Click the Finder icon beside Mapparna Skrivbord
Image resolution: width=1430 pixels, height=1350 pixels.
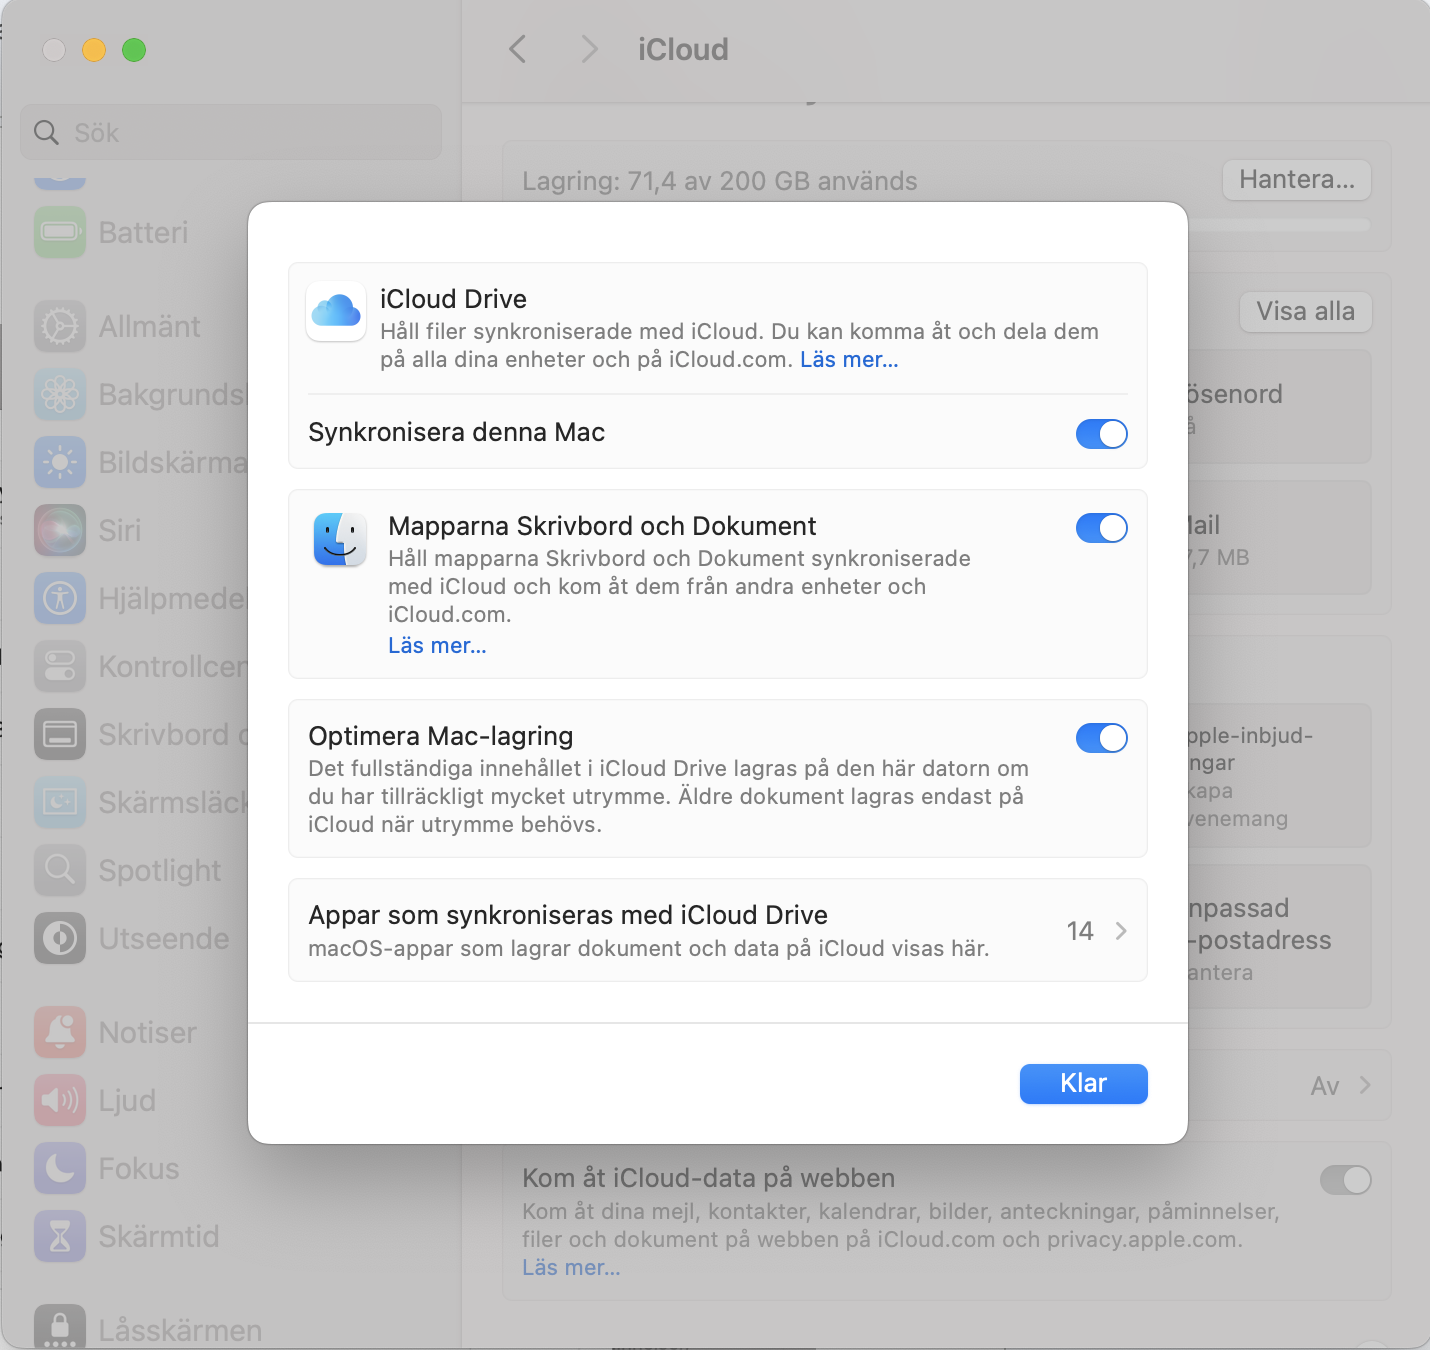[x=340, y=540]
